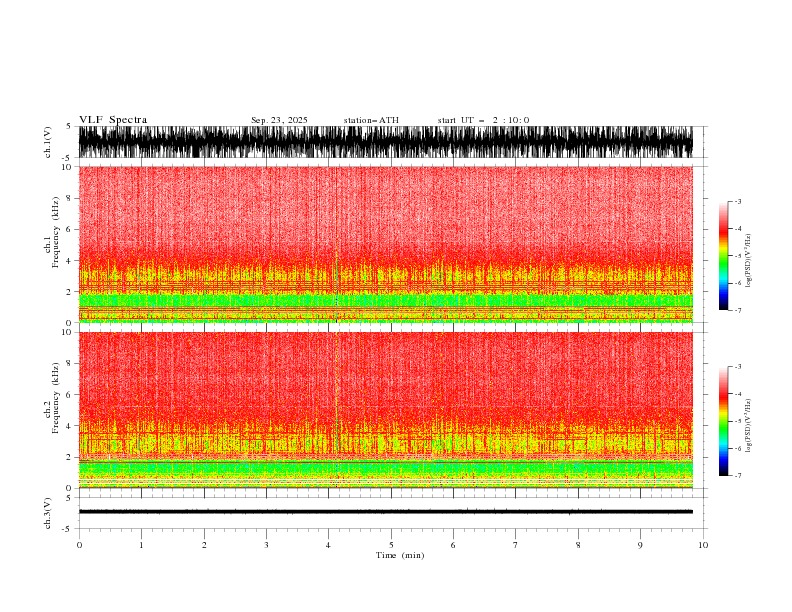This screenshot has height=612, width=792.
Task: Click the date 'Sep. 23, 2025'
Action: click(x=279, y=120)
